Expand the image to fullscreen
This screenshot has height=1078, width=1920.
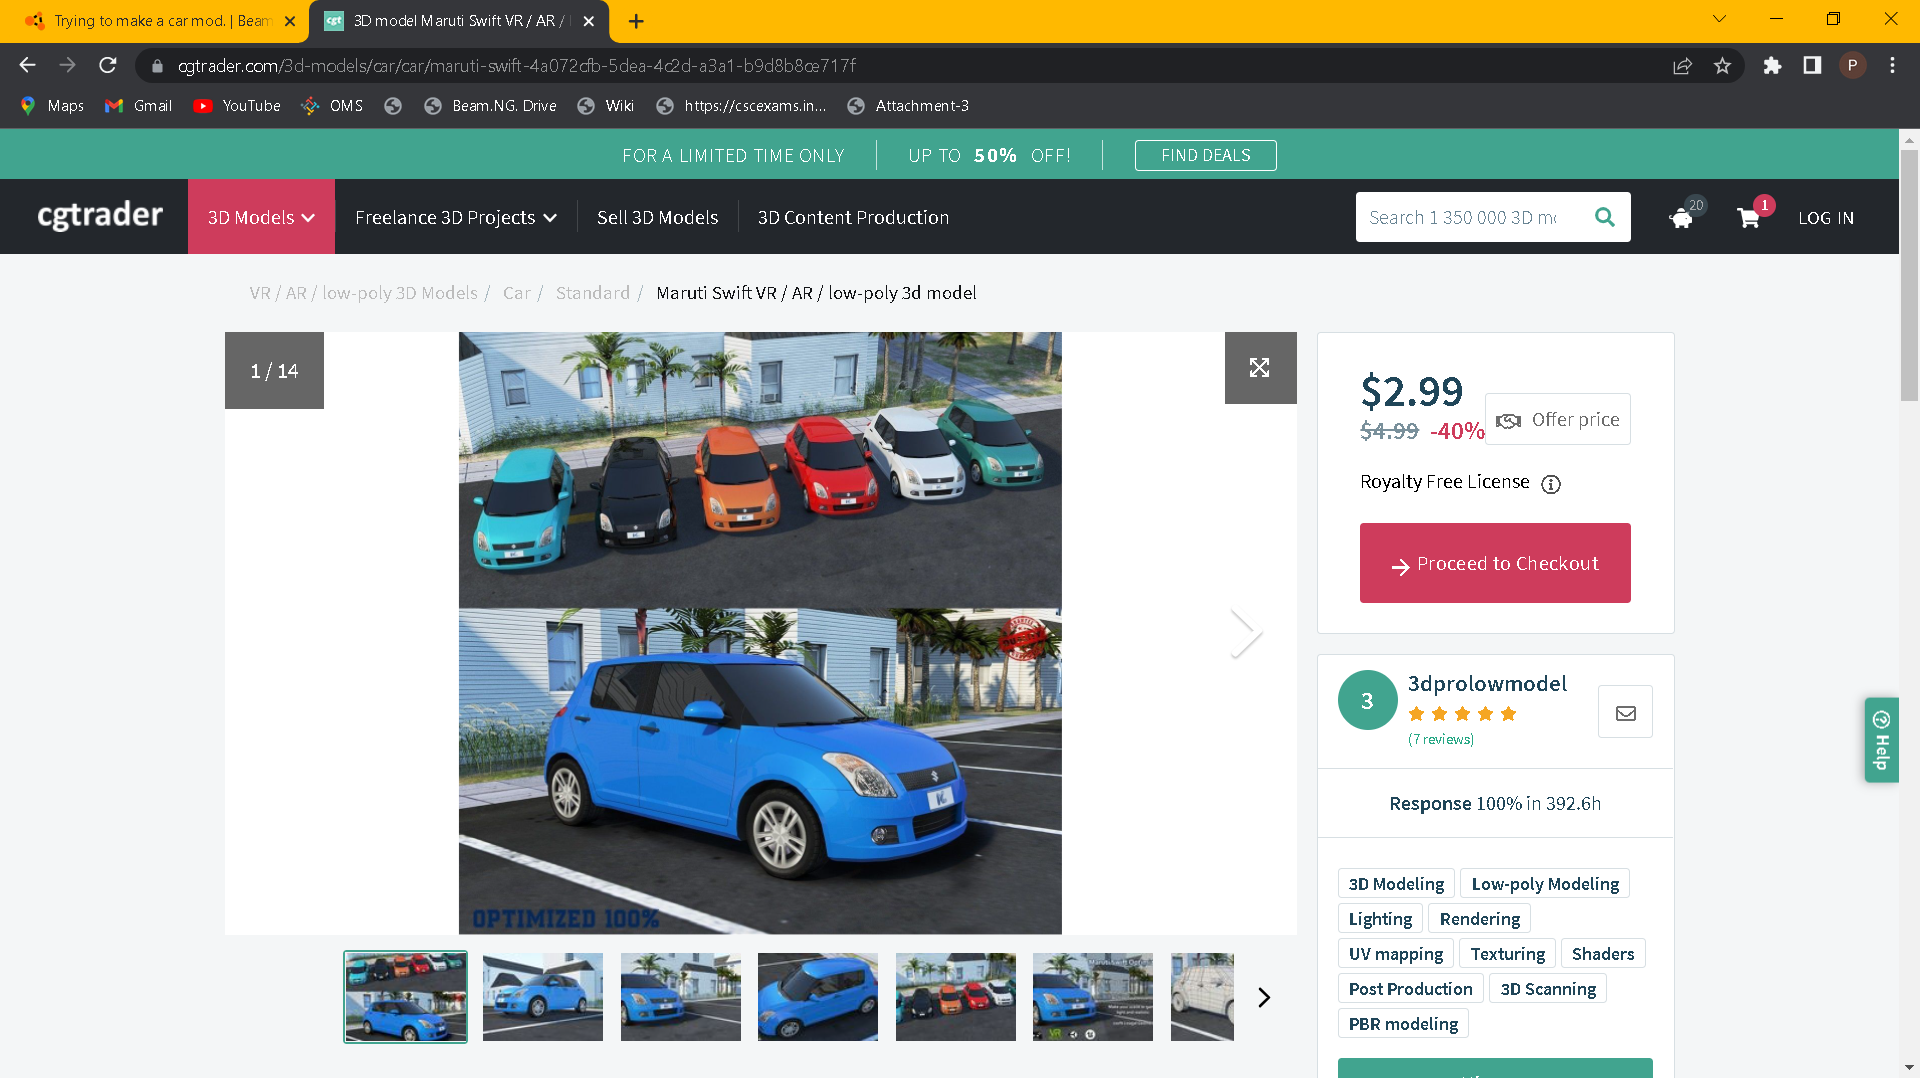1260,368
